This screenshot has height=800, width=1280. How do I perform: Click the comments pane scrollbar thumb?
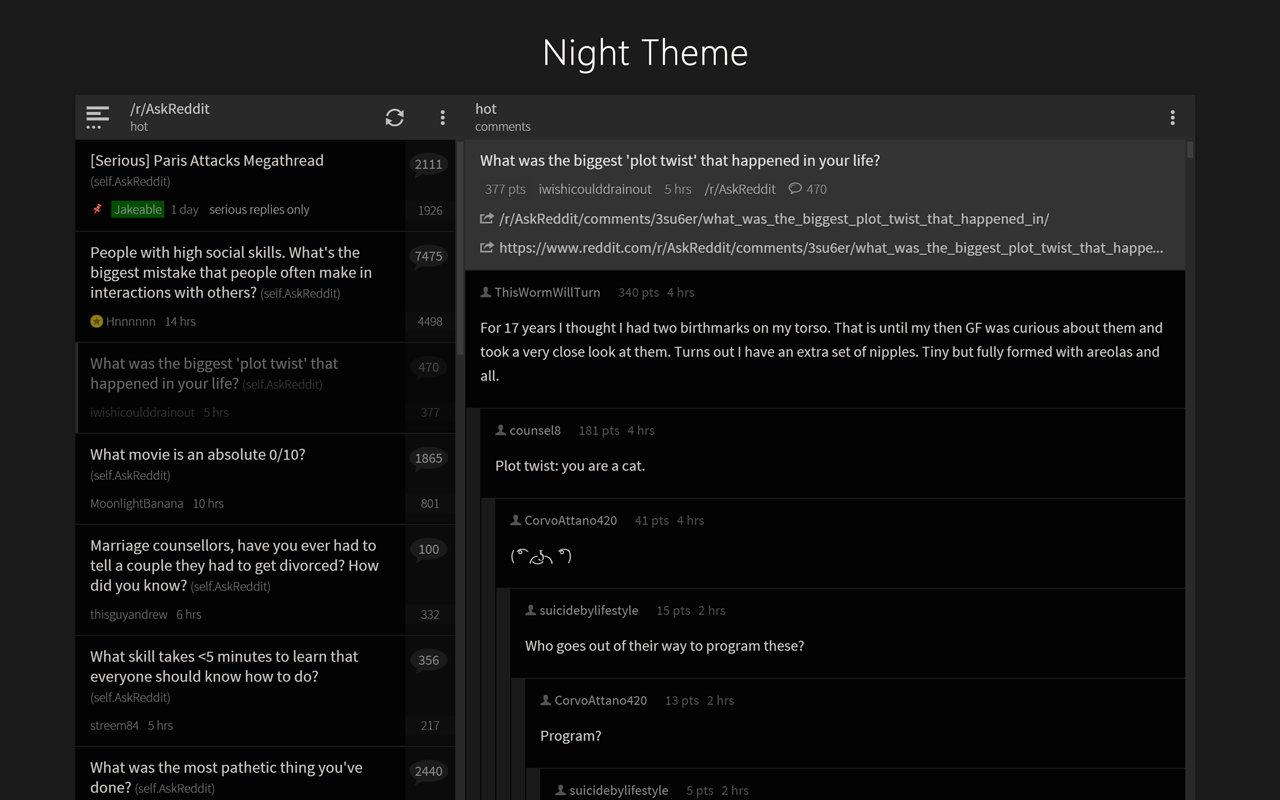(1190, 149)
